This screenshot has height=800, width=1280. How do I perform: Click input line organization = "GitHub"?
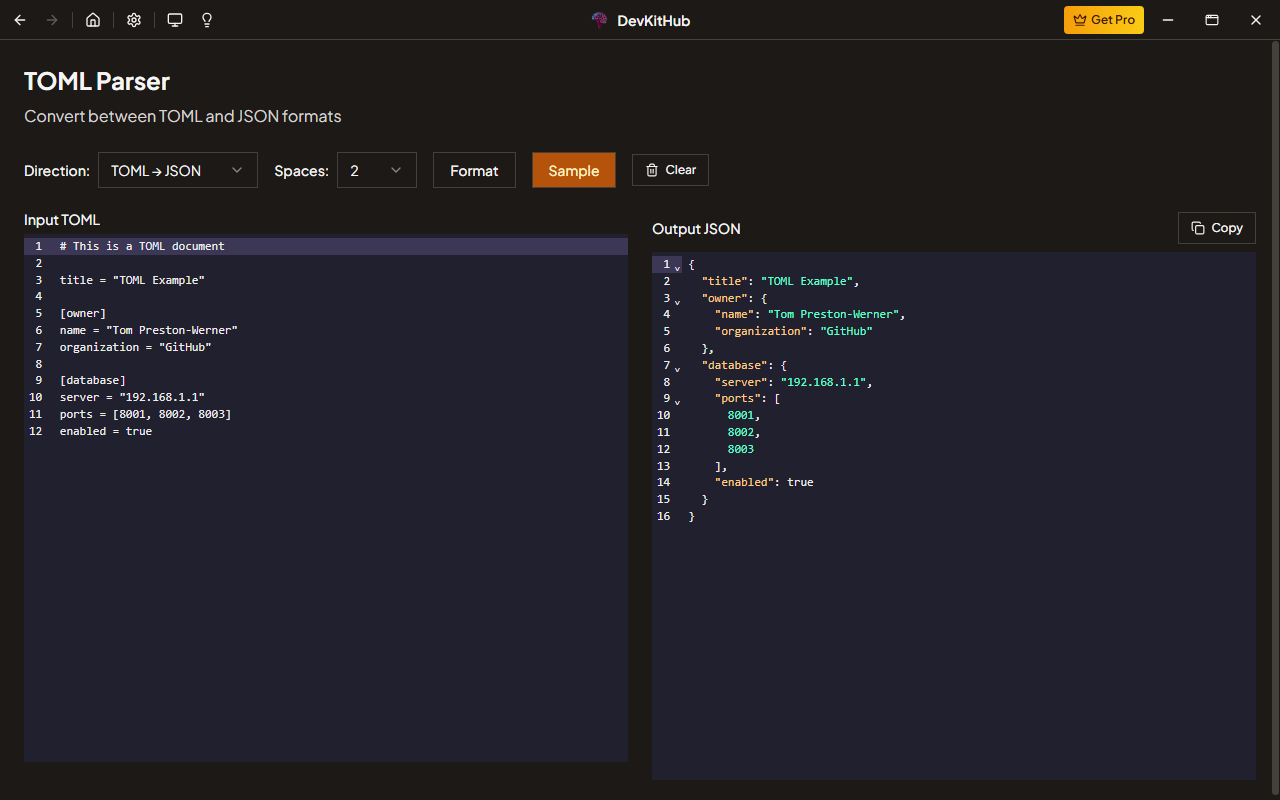135,347
